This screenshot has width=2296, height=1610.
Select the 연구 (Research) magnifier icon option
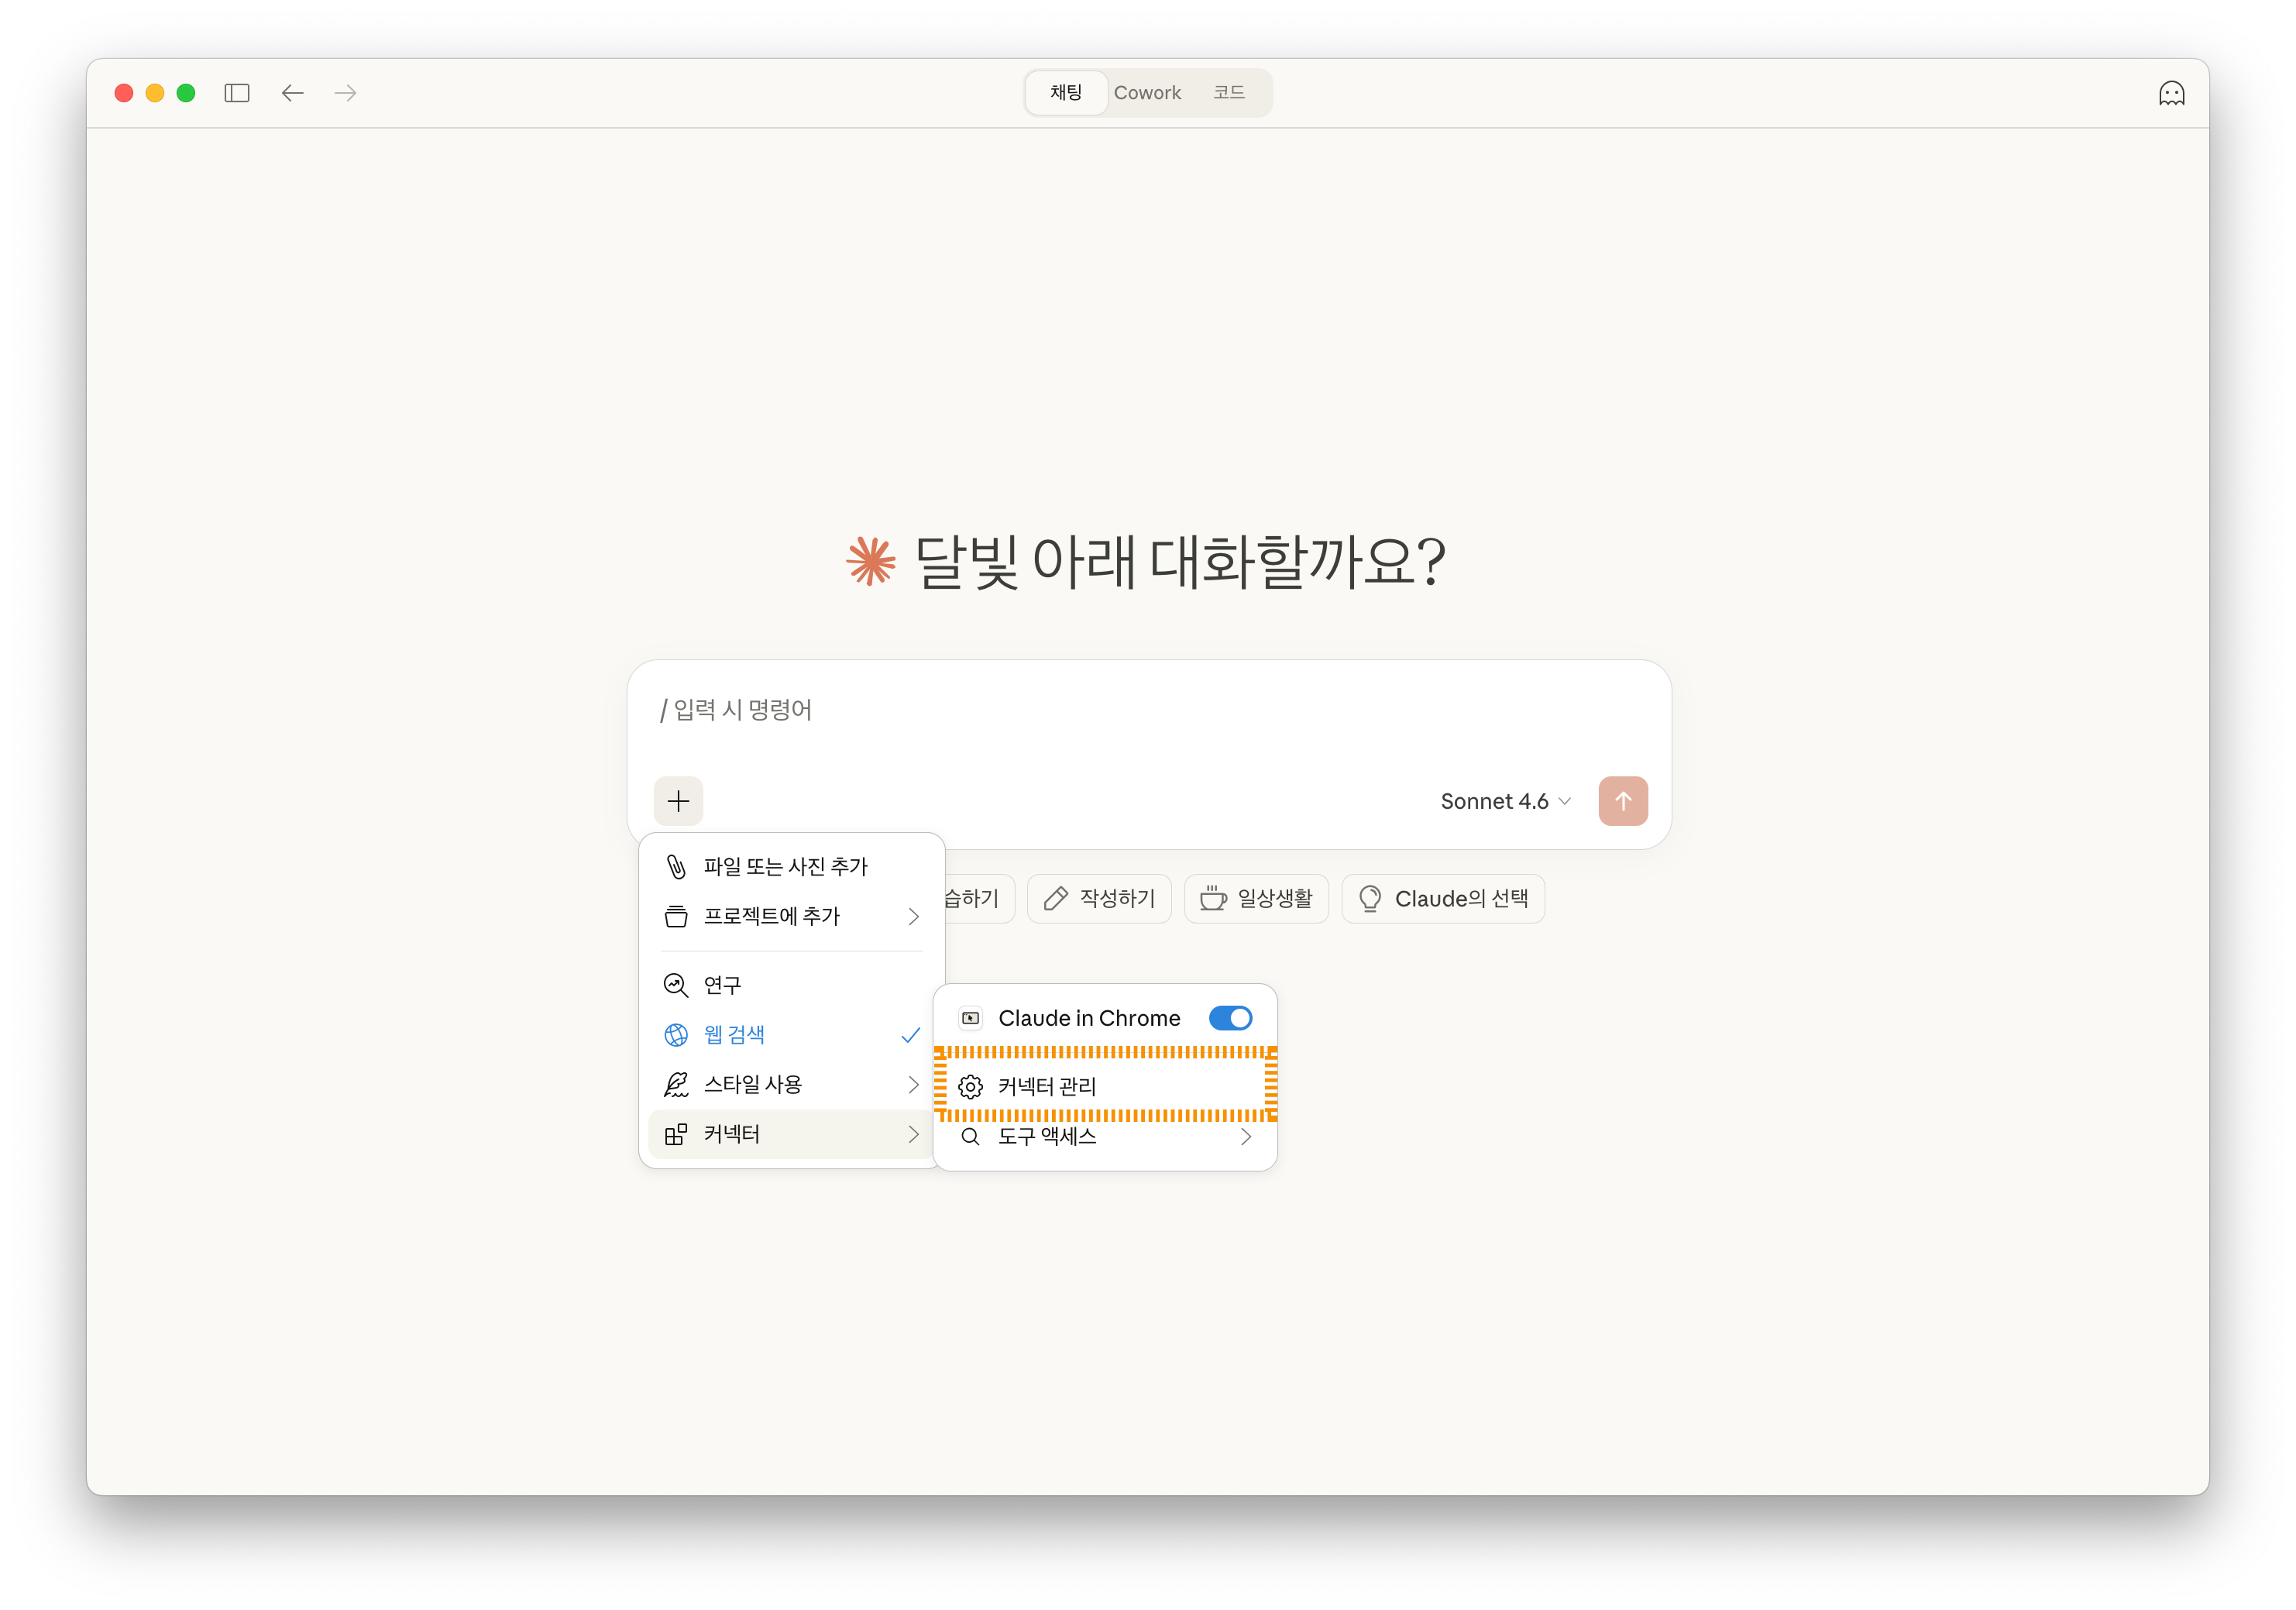point(676,984)
